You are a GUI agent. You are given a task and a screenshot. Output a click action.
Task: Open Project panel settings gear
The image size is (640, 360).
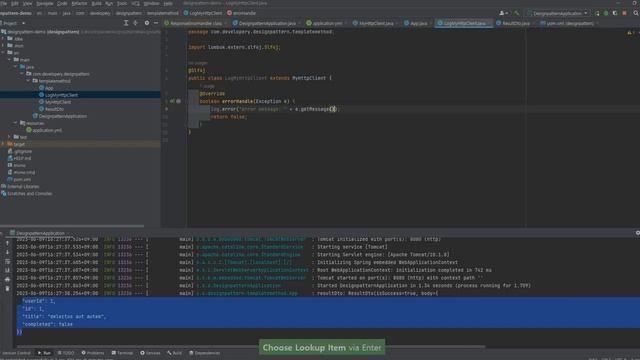click(x=147, y=23)
